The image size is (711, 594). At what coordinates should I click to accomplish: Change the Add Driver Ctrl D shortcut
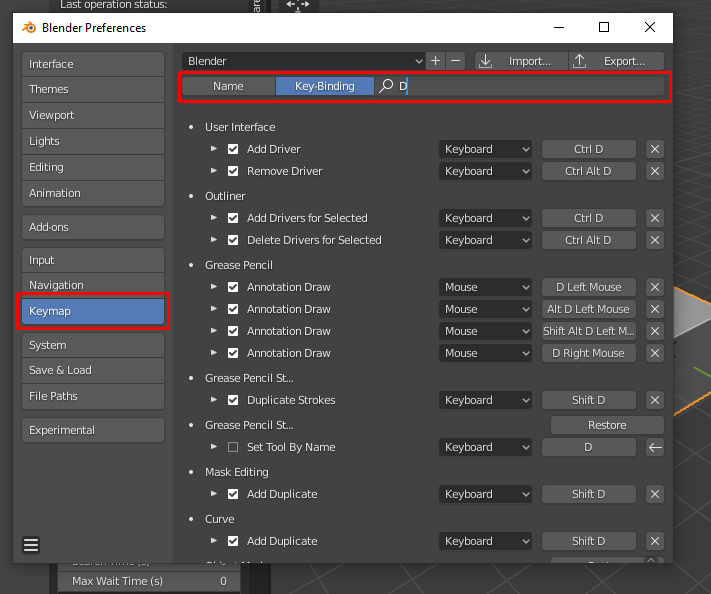pos(589,149)
